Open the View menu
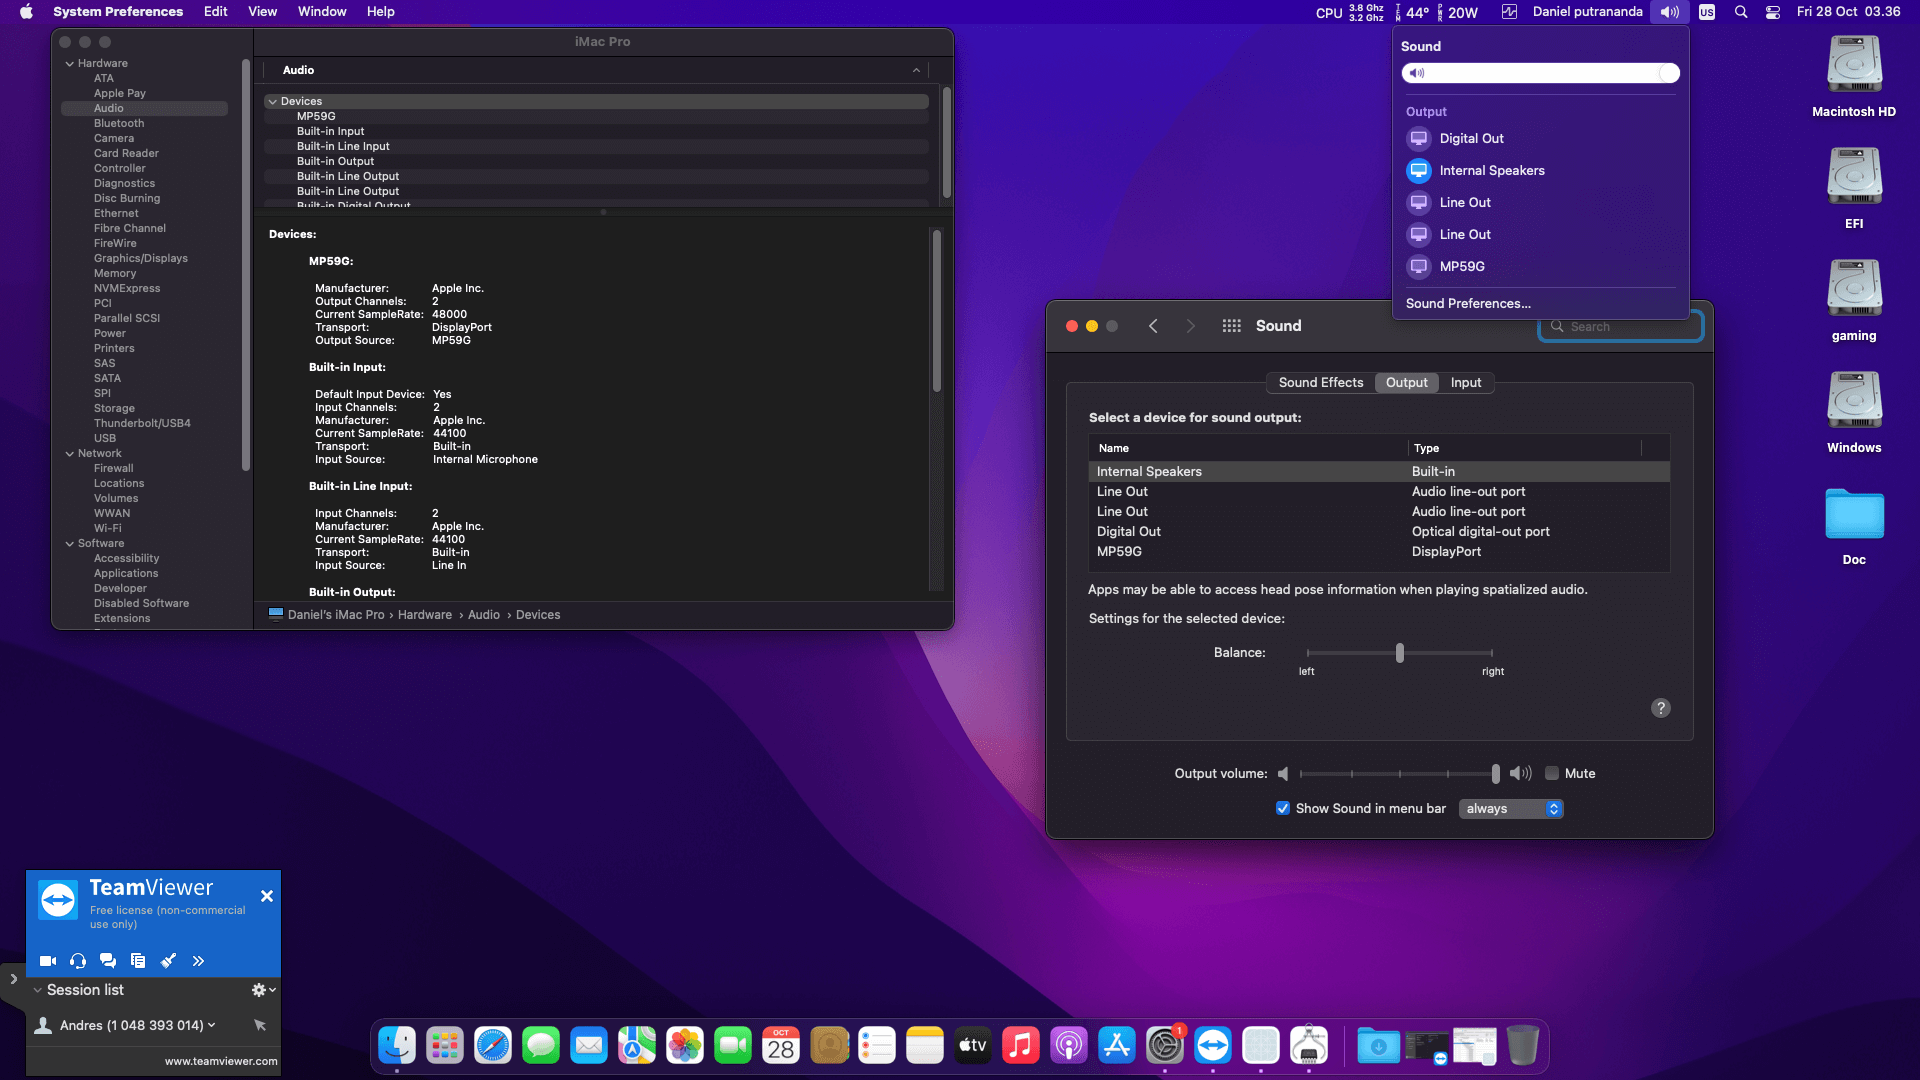This screenshot has width=1920, height=1080. 262,12
